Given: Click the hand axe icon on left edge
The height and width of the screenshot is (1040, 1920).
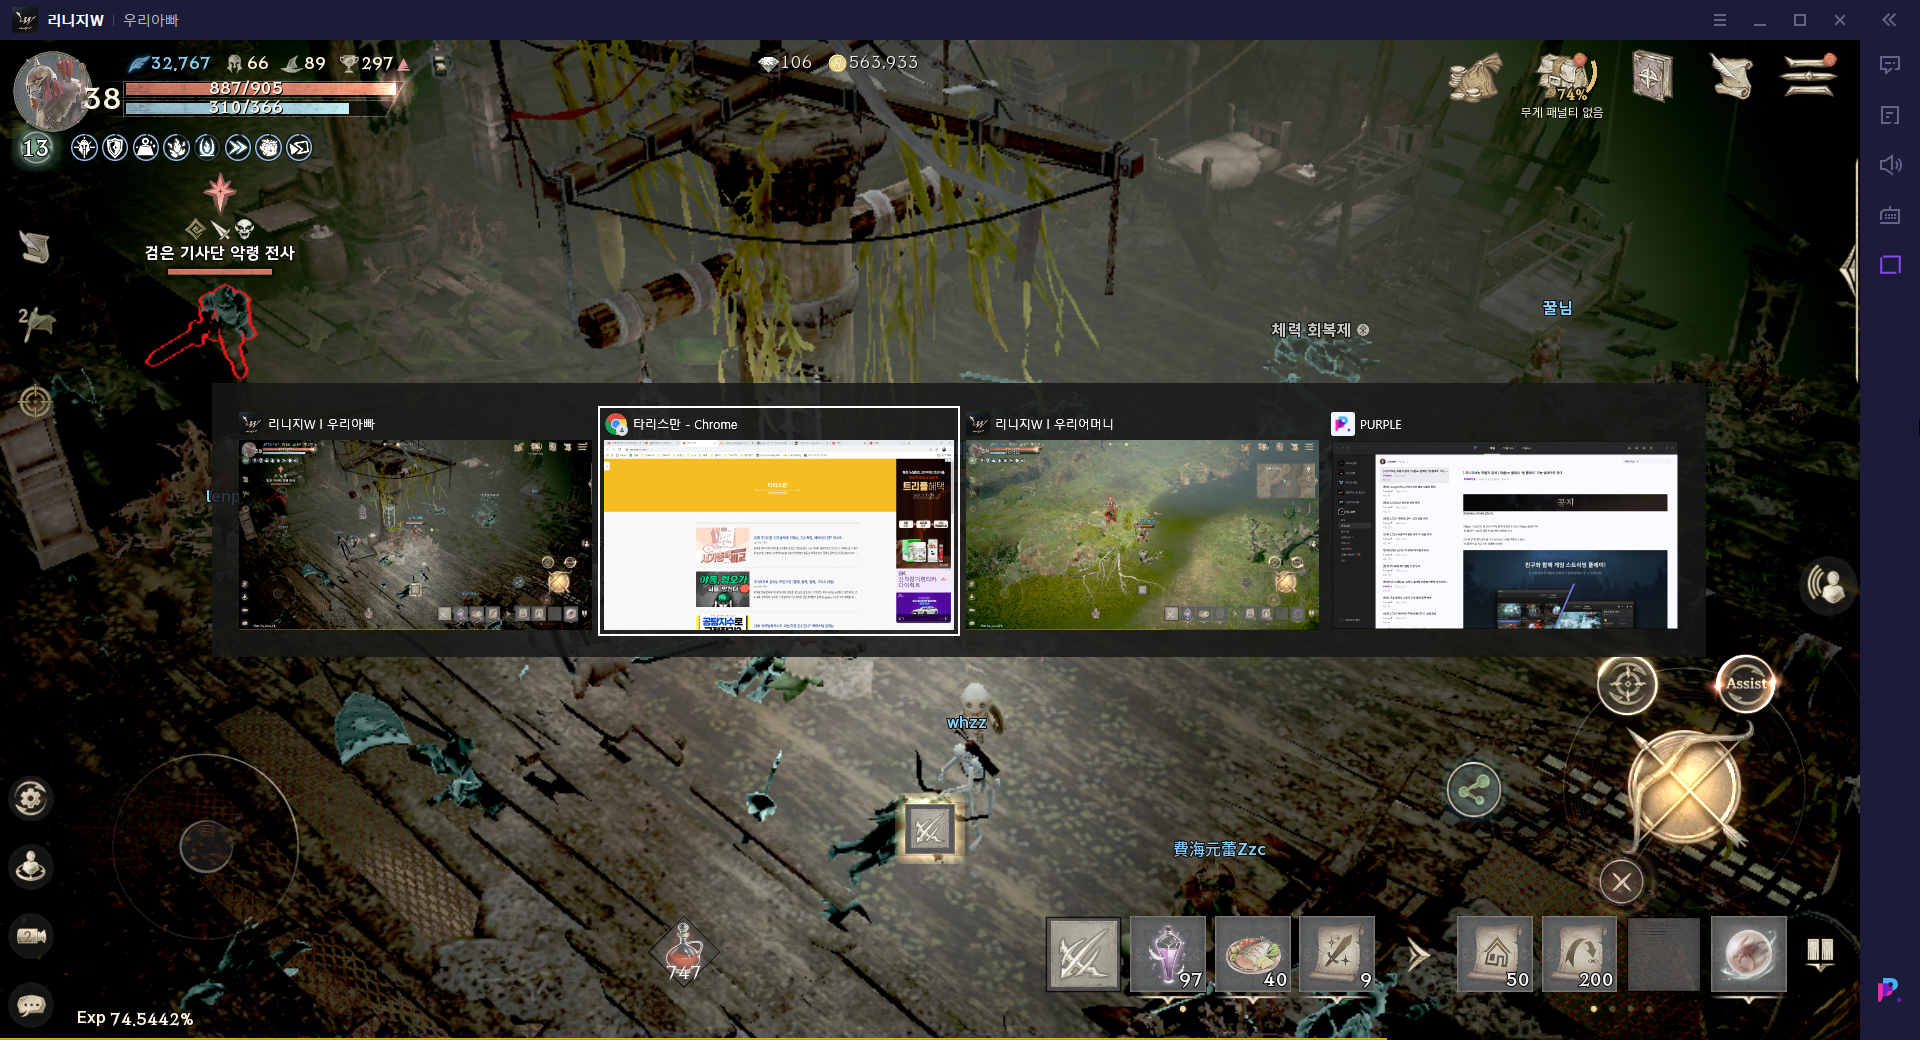Looking at the screenshot, I should click(36, 322).
